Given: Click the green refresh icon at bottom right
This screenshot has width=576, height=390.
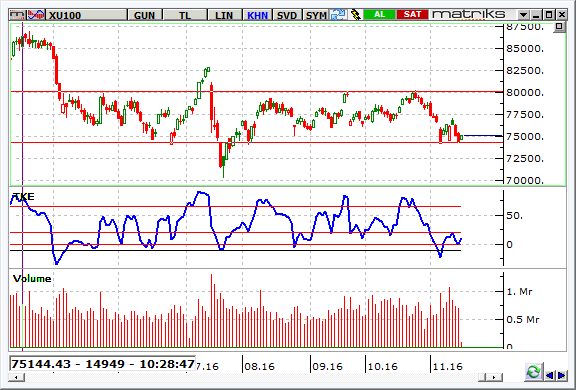Looking at the screenshot, I should tap(533, 372).
